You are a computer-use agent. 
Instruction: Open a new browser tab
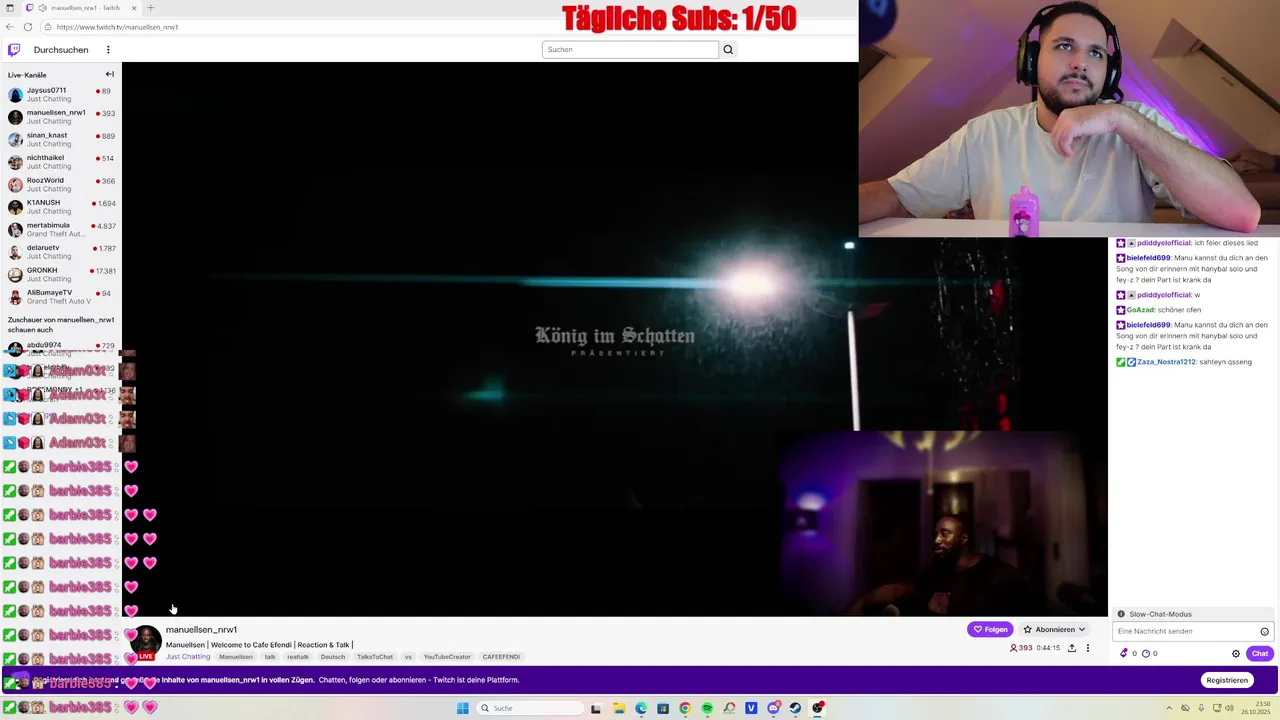[150, 8]
